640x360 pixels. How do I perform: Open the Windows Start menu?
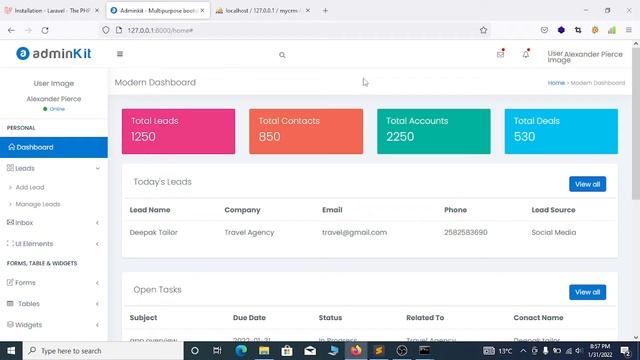[11, 351]
